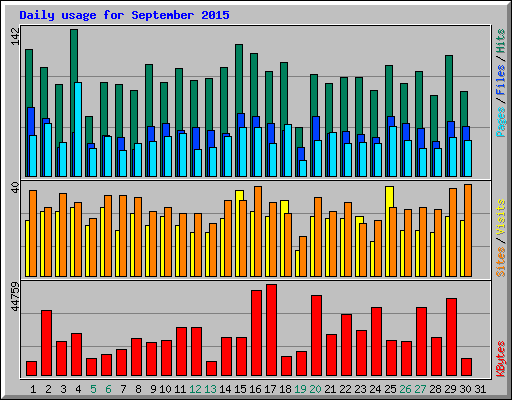Select day label "18" on the x-axis
The image size is (512, 400).
tap(285, 389)
